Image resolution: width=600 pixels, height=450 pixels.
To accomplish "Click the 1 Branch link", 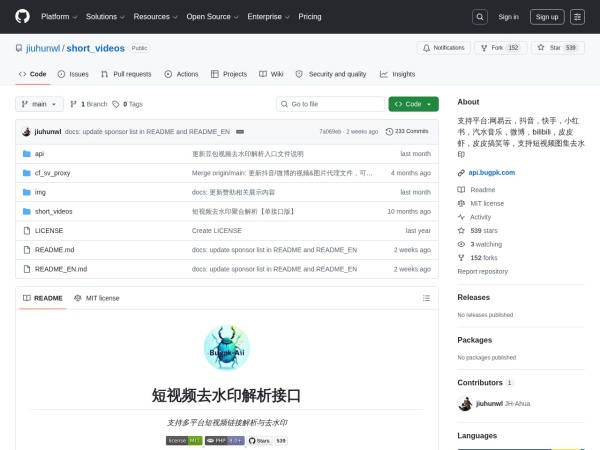I will click(89, 104).
